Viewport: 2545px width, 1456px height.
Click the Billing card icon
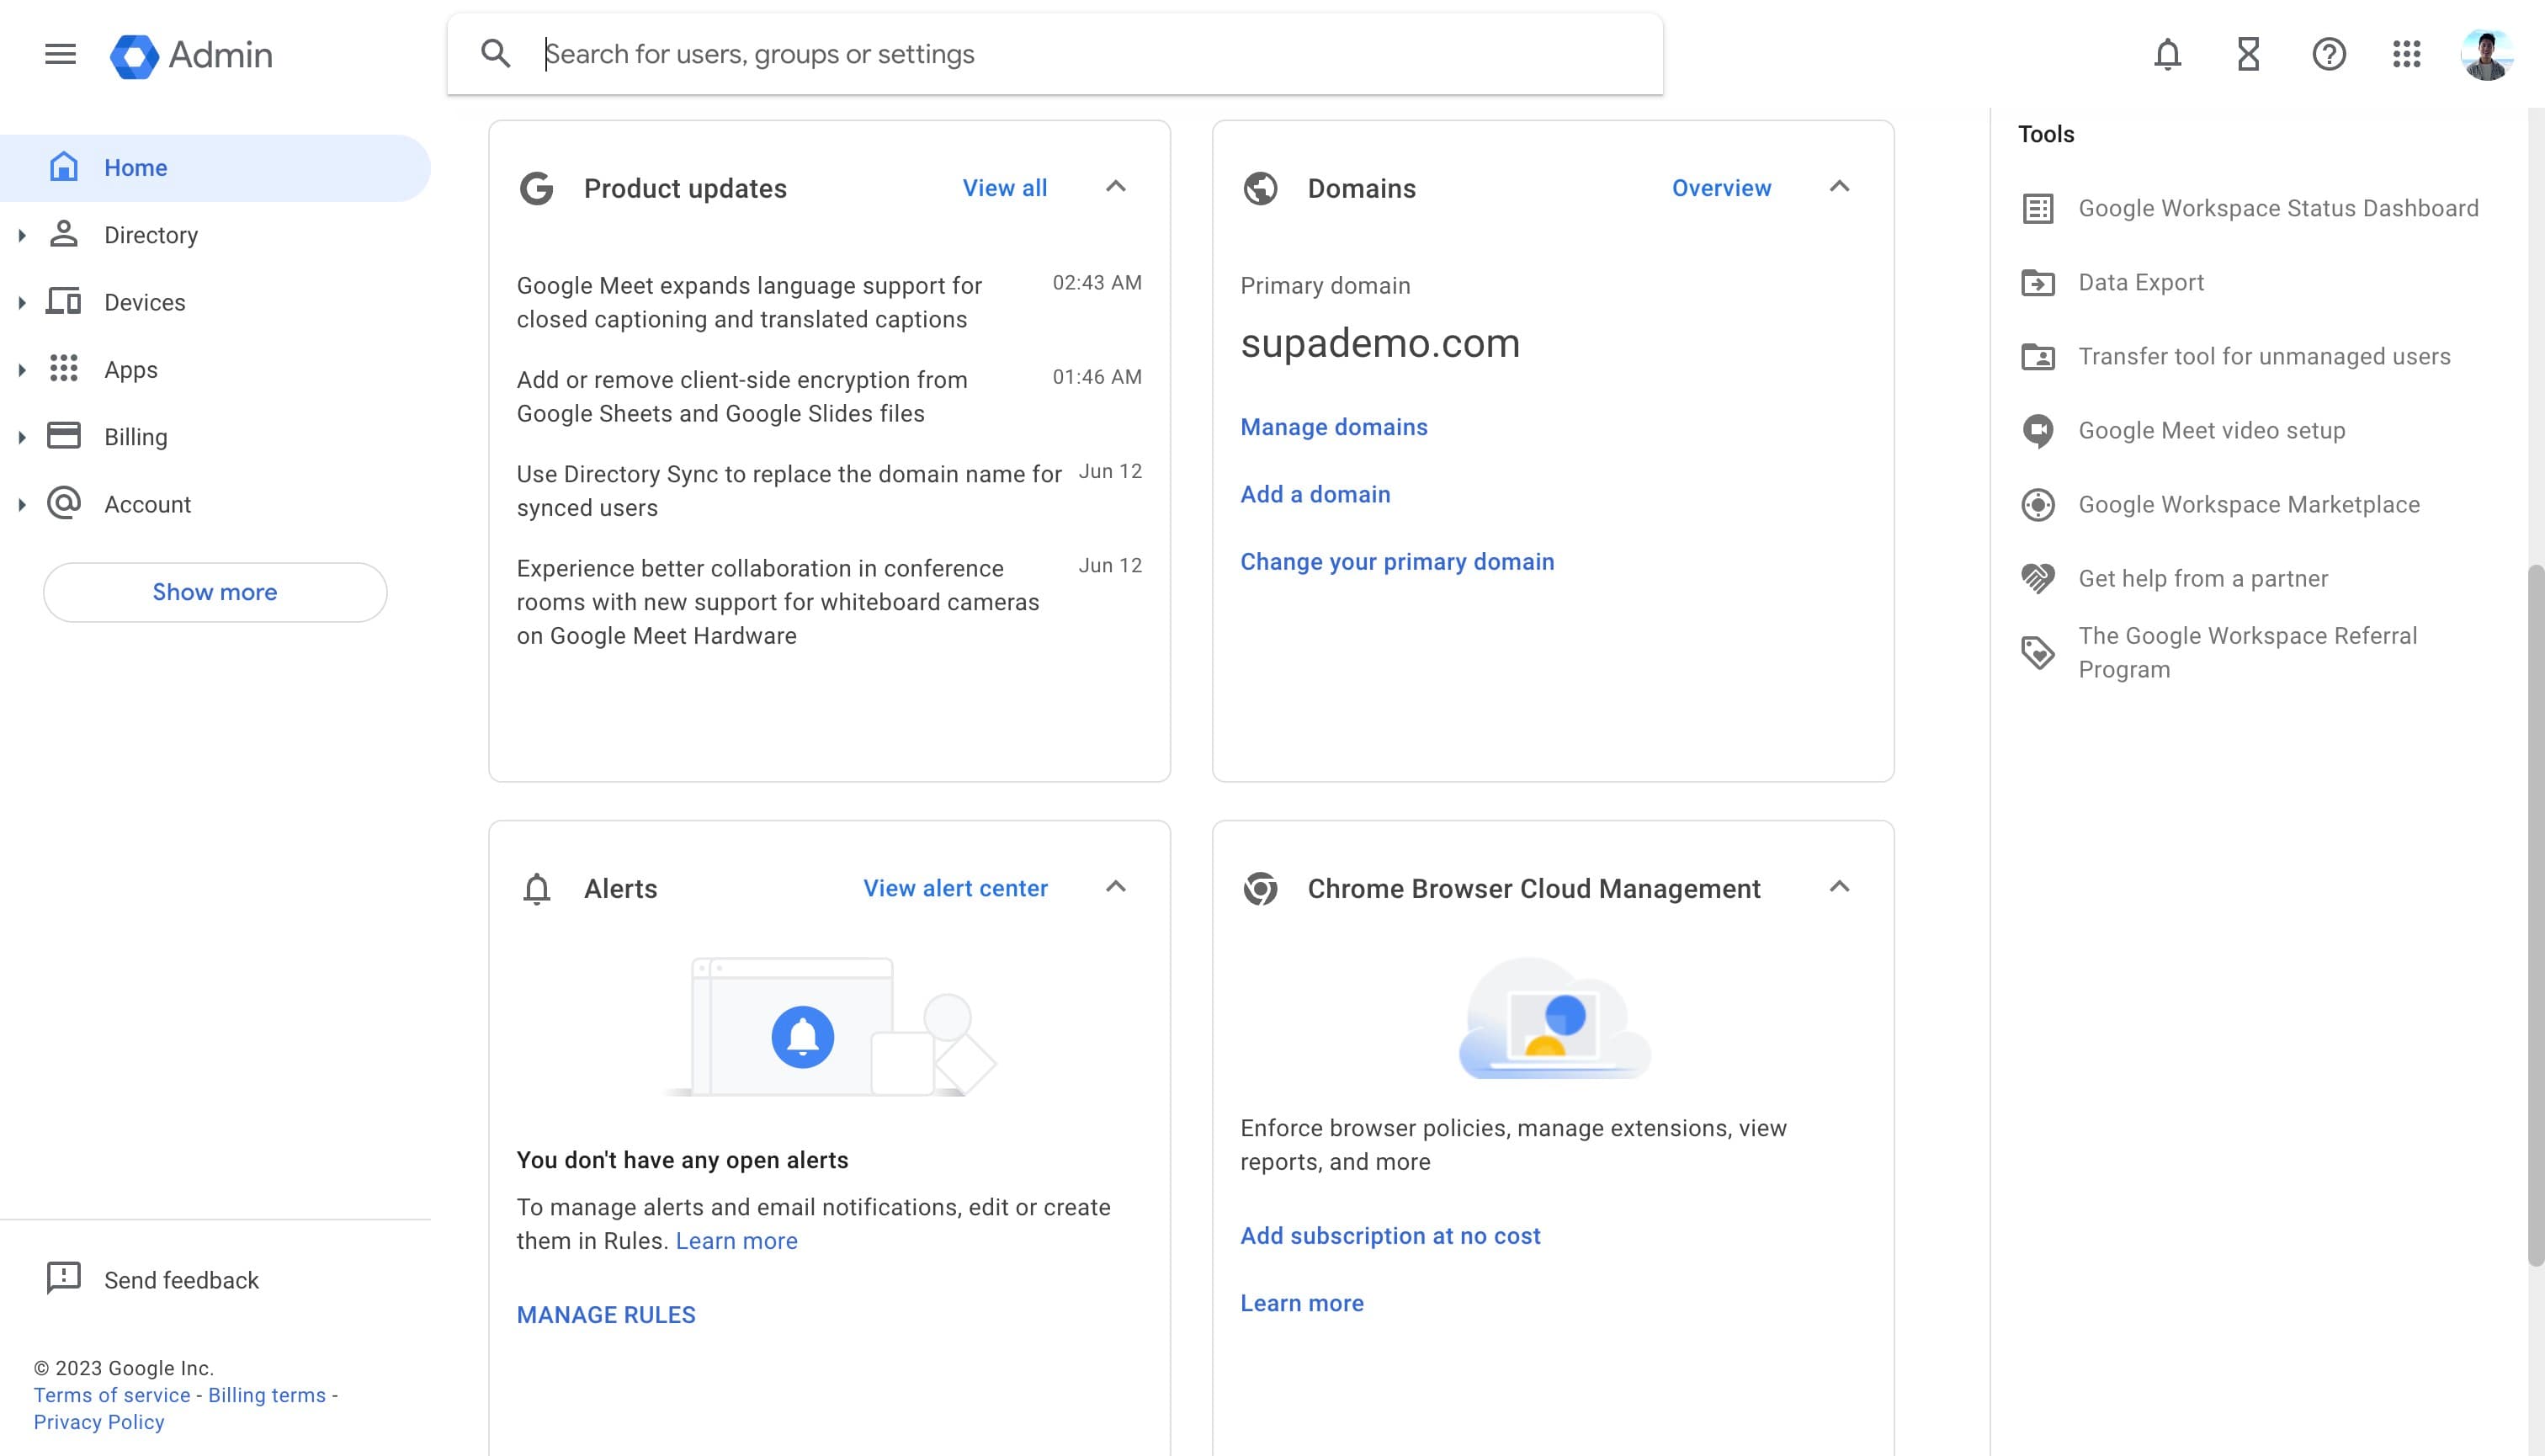[x=64, y=436]
